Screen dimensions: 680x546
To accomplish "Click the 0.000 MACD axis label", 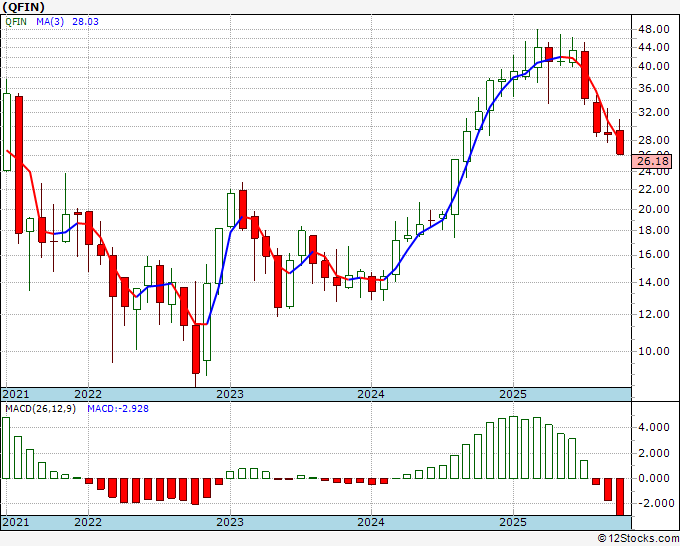I will point(654,478).
